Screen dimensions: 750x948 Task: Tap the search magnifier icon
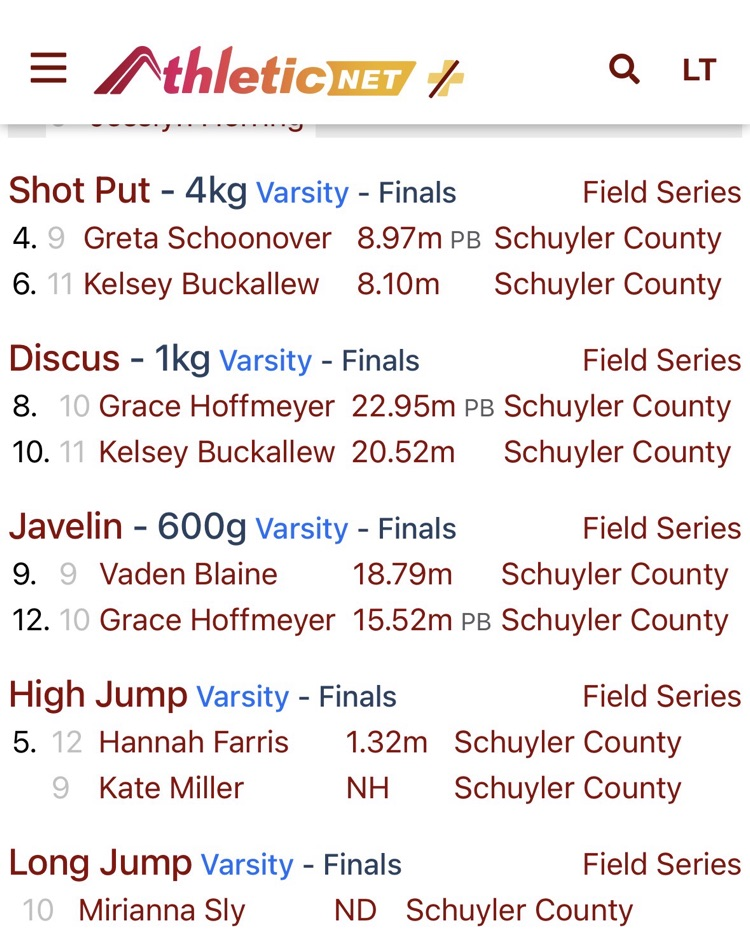(624, 69)
